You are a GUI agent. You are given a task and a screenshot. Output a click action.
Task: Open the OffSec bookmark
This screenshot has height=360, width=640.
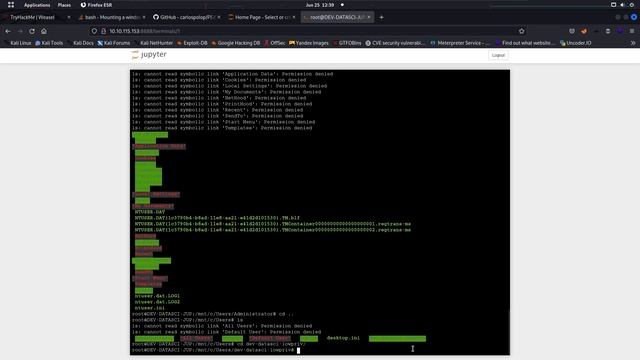(275, 43)
